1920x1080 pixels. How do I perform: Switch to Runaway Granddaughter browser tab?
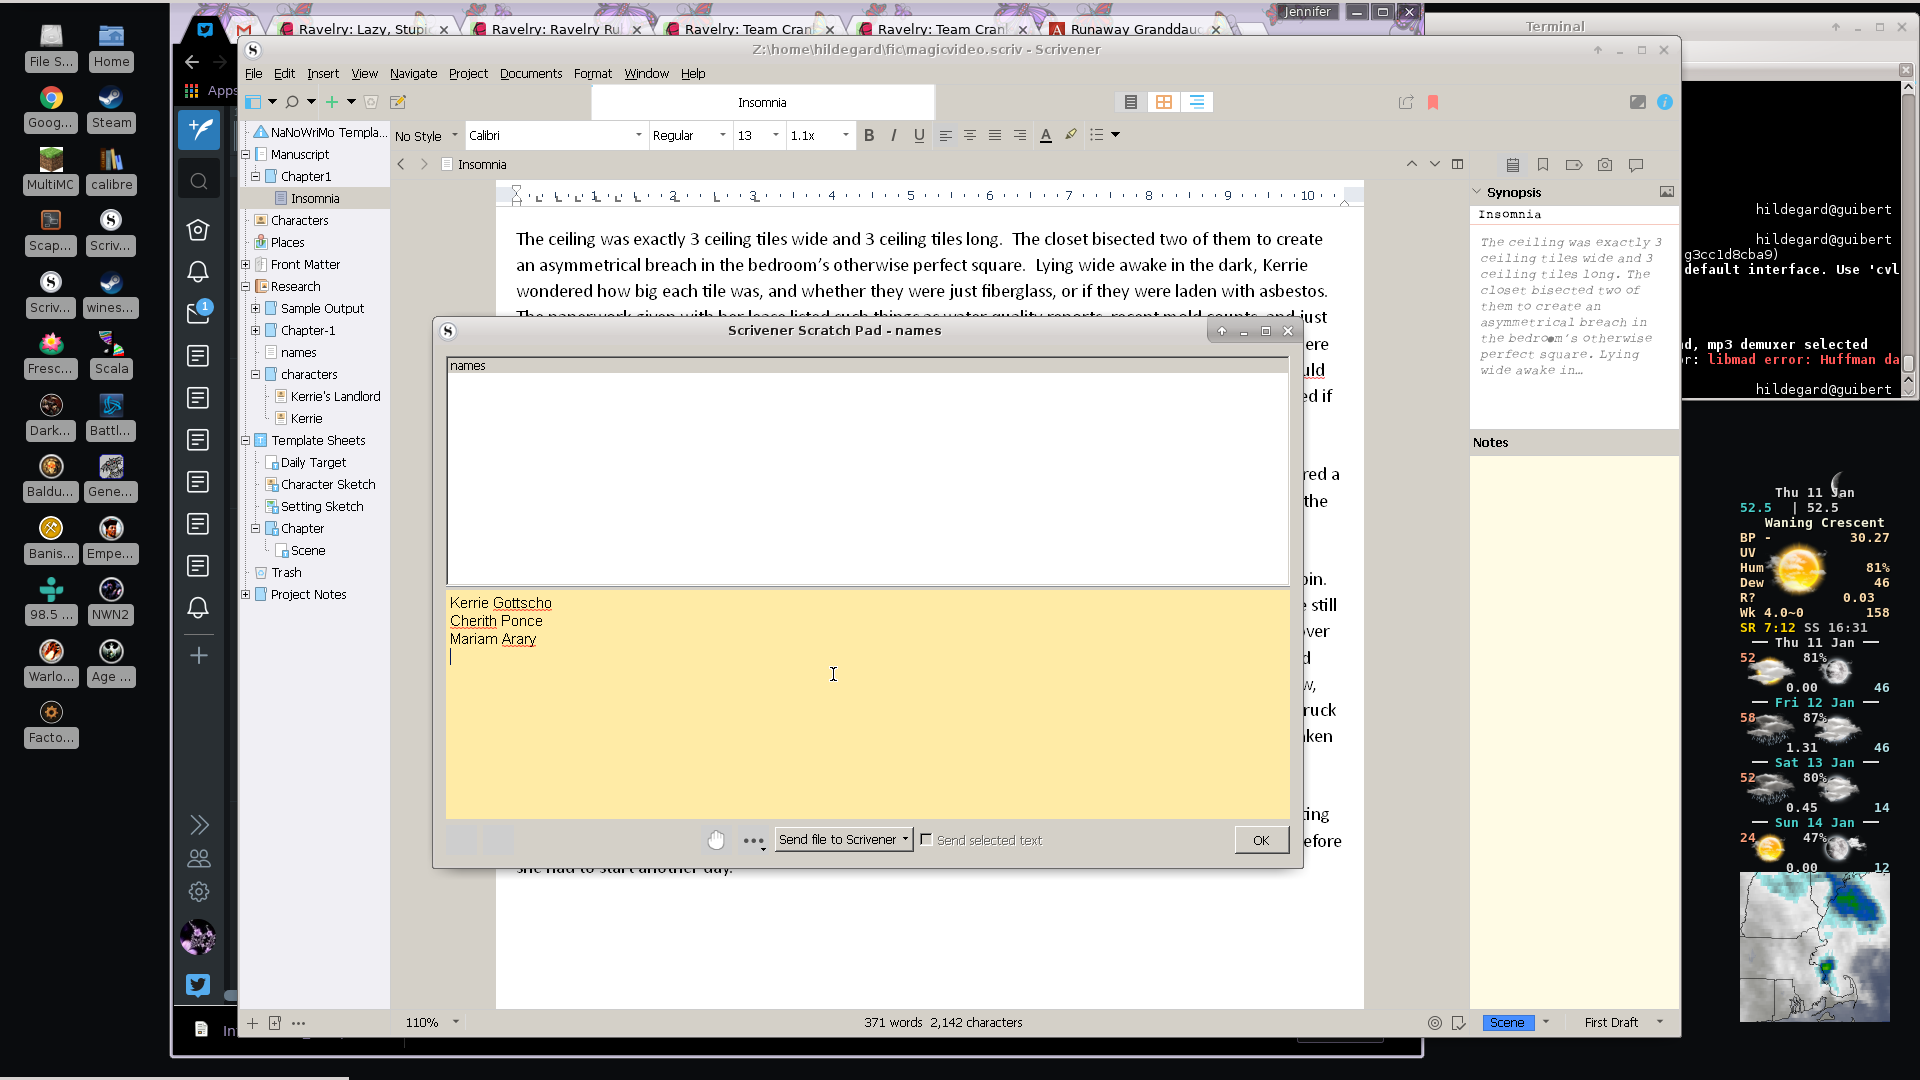[x=1133, y=29]
